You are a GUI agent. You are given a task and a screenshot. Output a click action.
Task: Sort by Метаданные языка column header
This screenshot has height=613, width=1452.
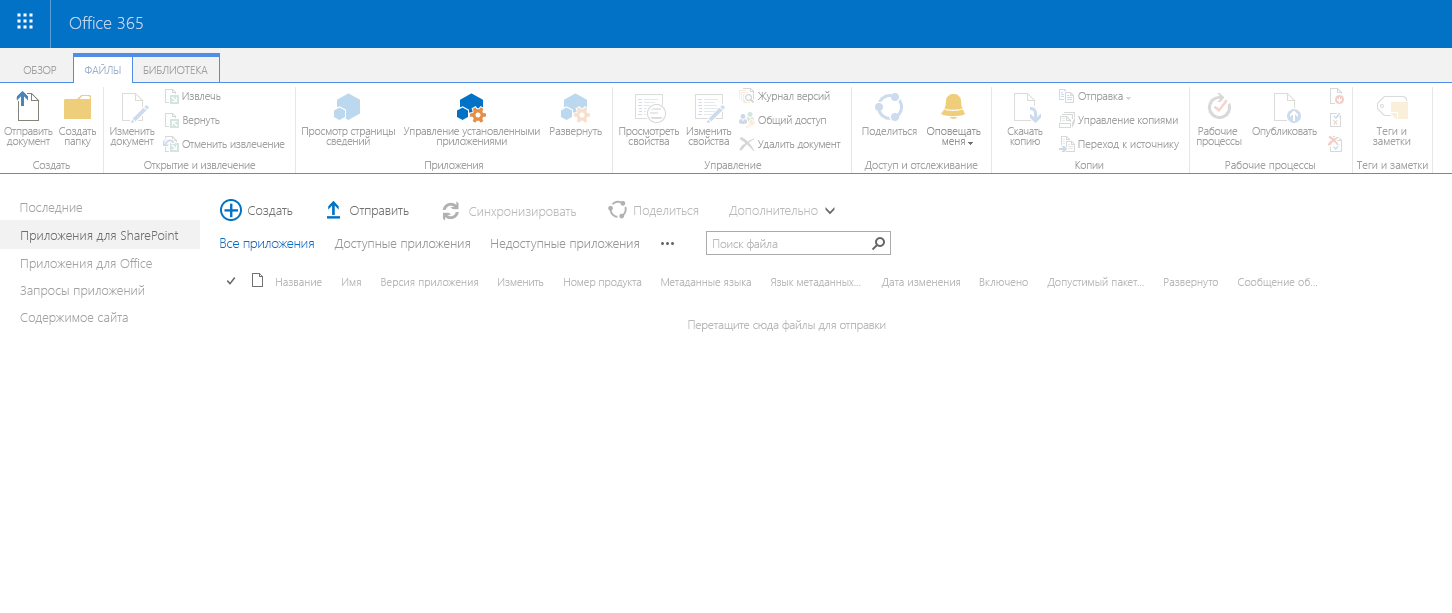tap(705, 282)
